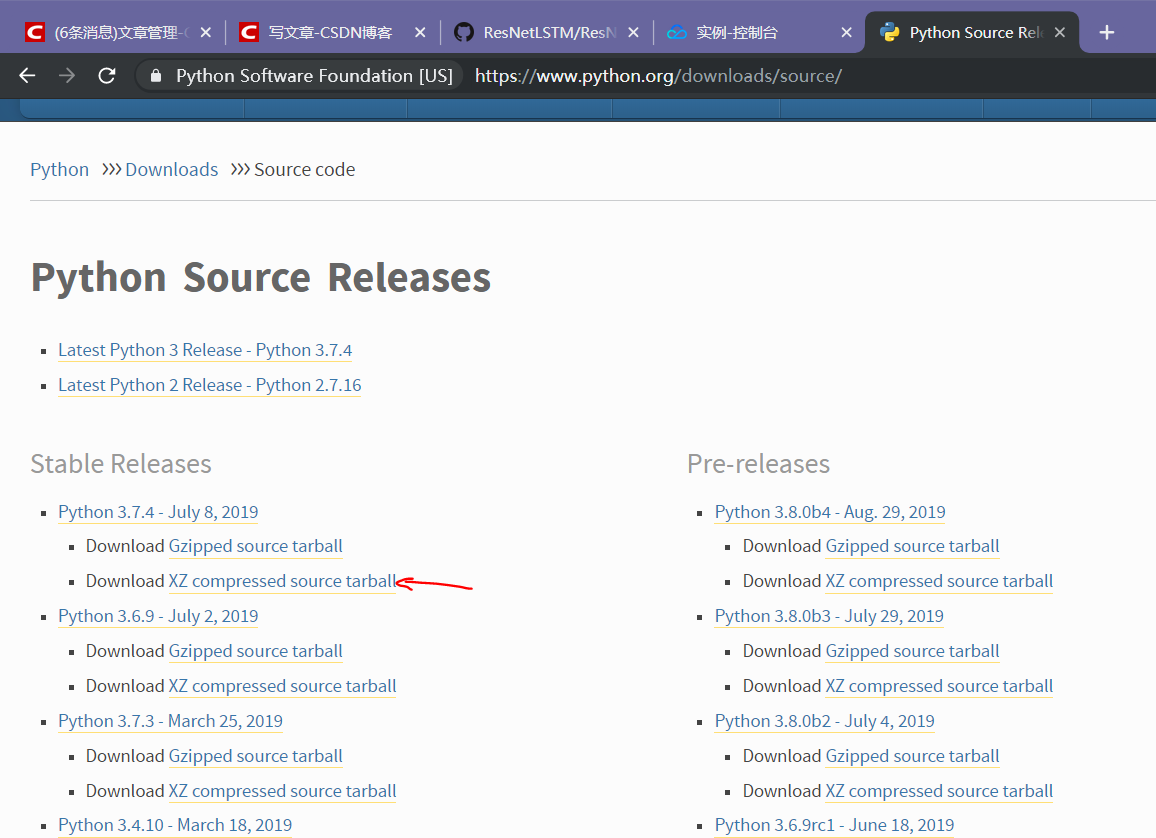The image size is (1156, 838).
Task: Download Gzipped source tarball for Python 3.8.0b2
Action: (x=912, y=756)
